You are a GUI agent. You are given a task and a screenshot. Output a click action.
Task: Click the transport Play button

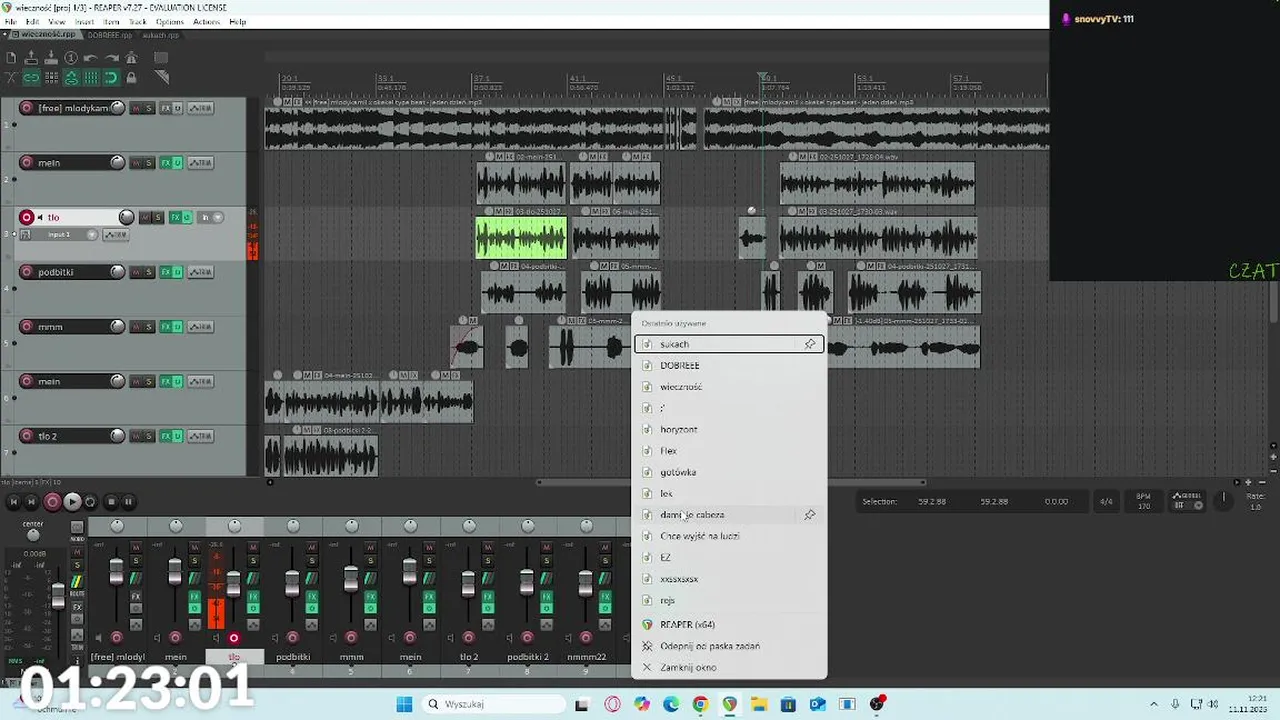(72, 502)
